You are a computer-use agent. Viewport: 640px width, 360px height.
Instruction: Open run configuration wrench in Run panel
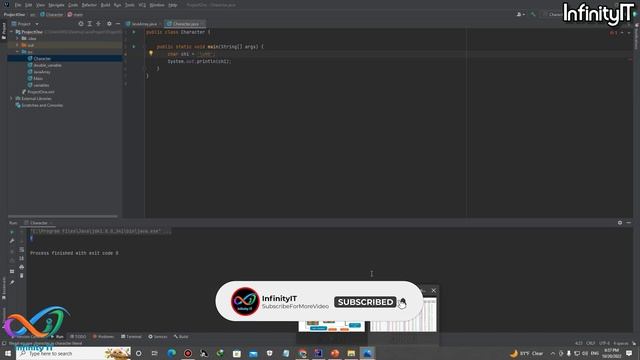pyautogui.click(x=12, y=241)
